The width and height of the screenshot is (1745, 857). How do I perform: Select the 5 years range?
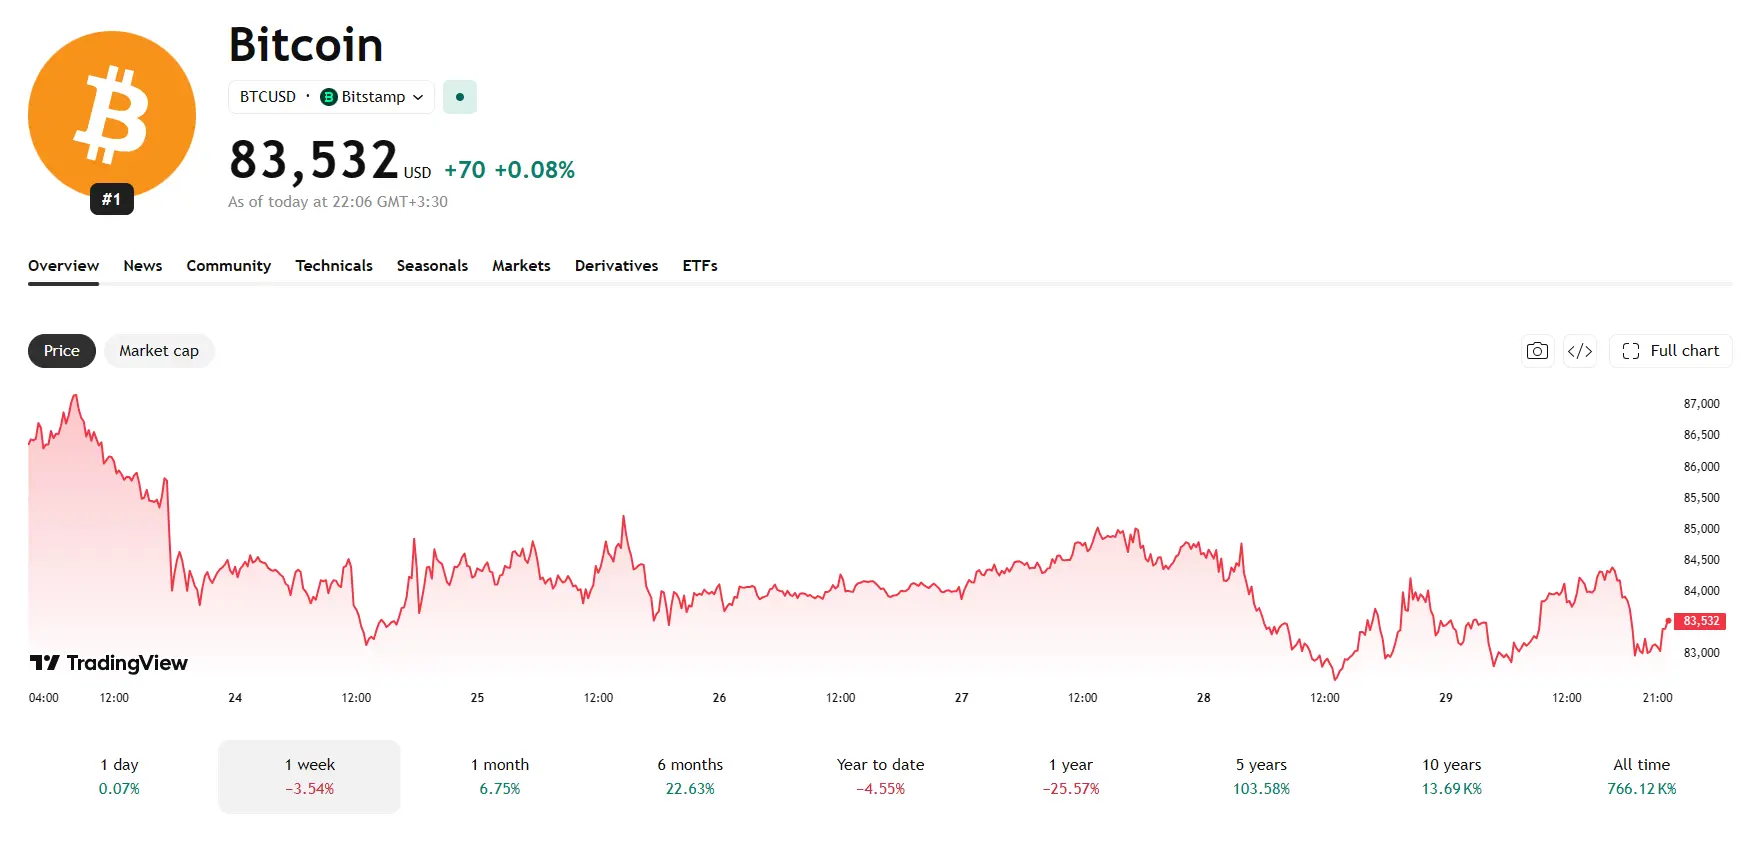tap(1261, 777)
